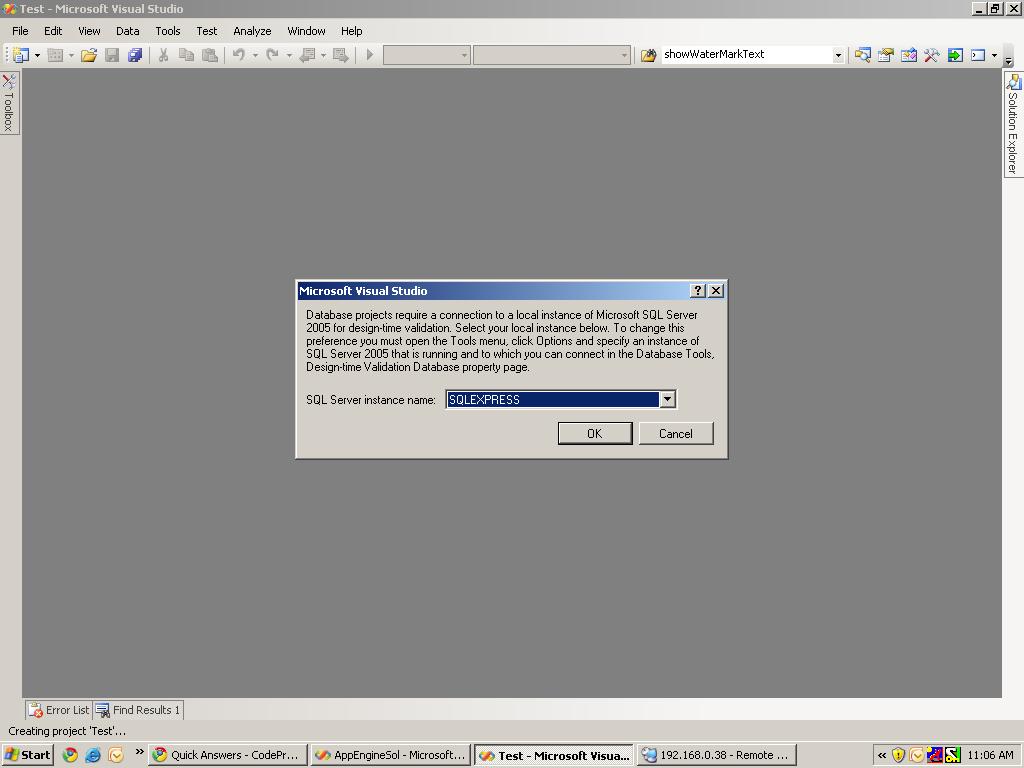Click the Redo arrow icon

point(273,56)
